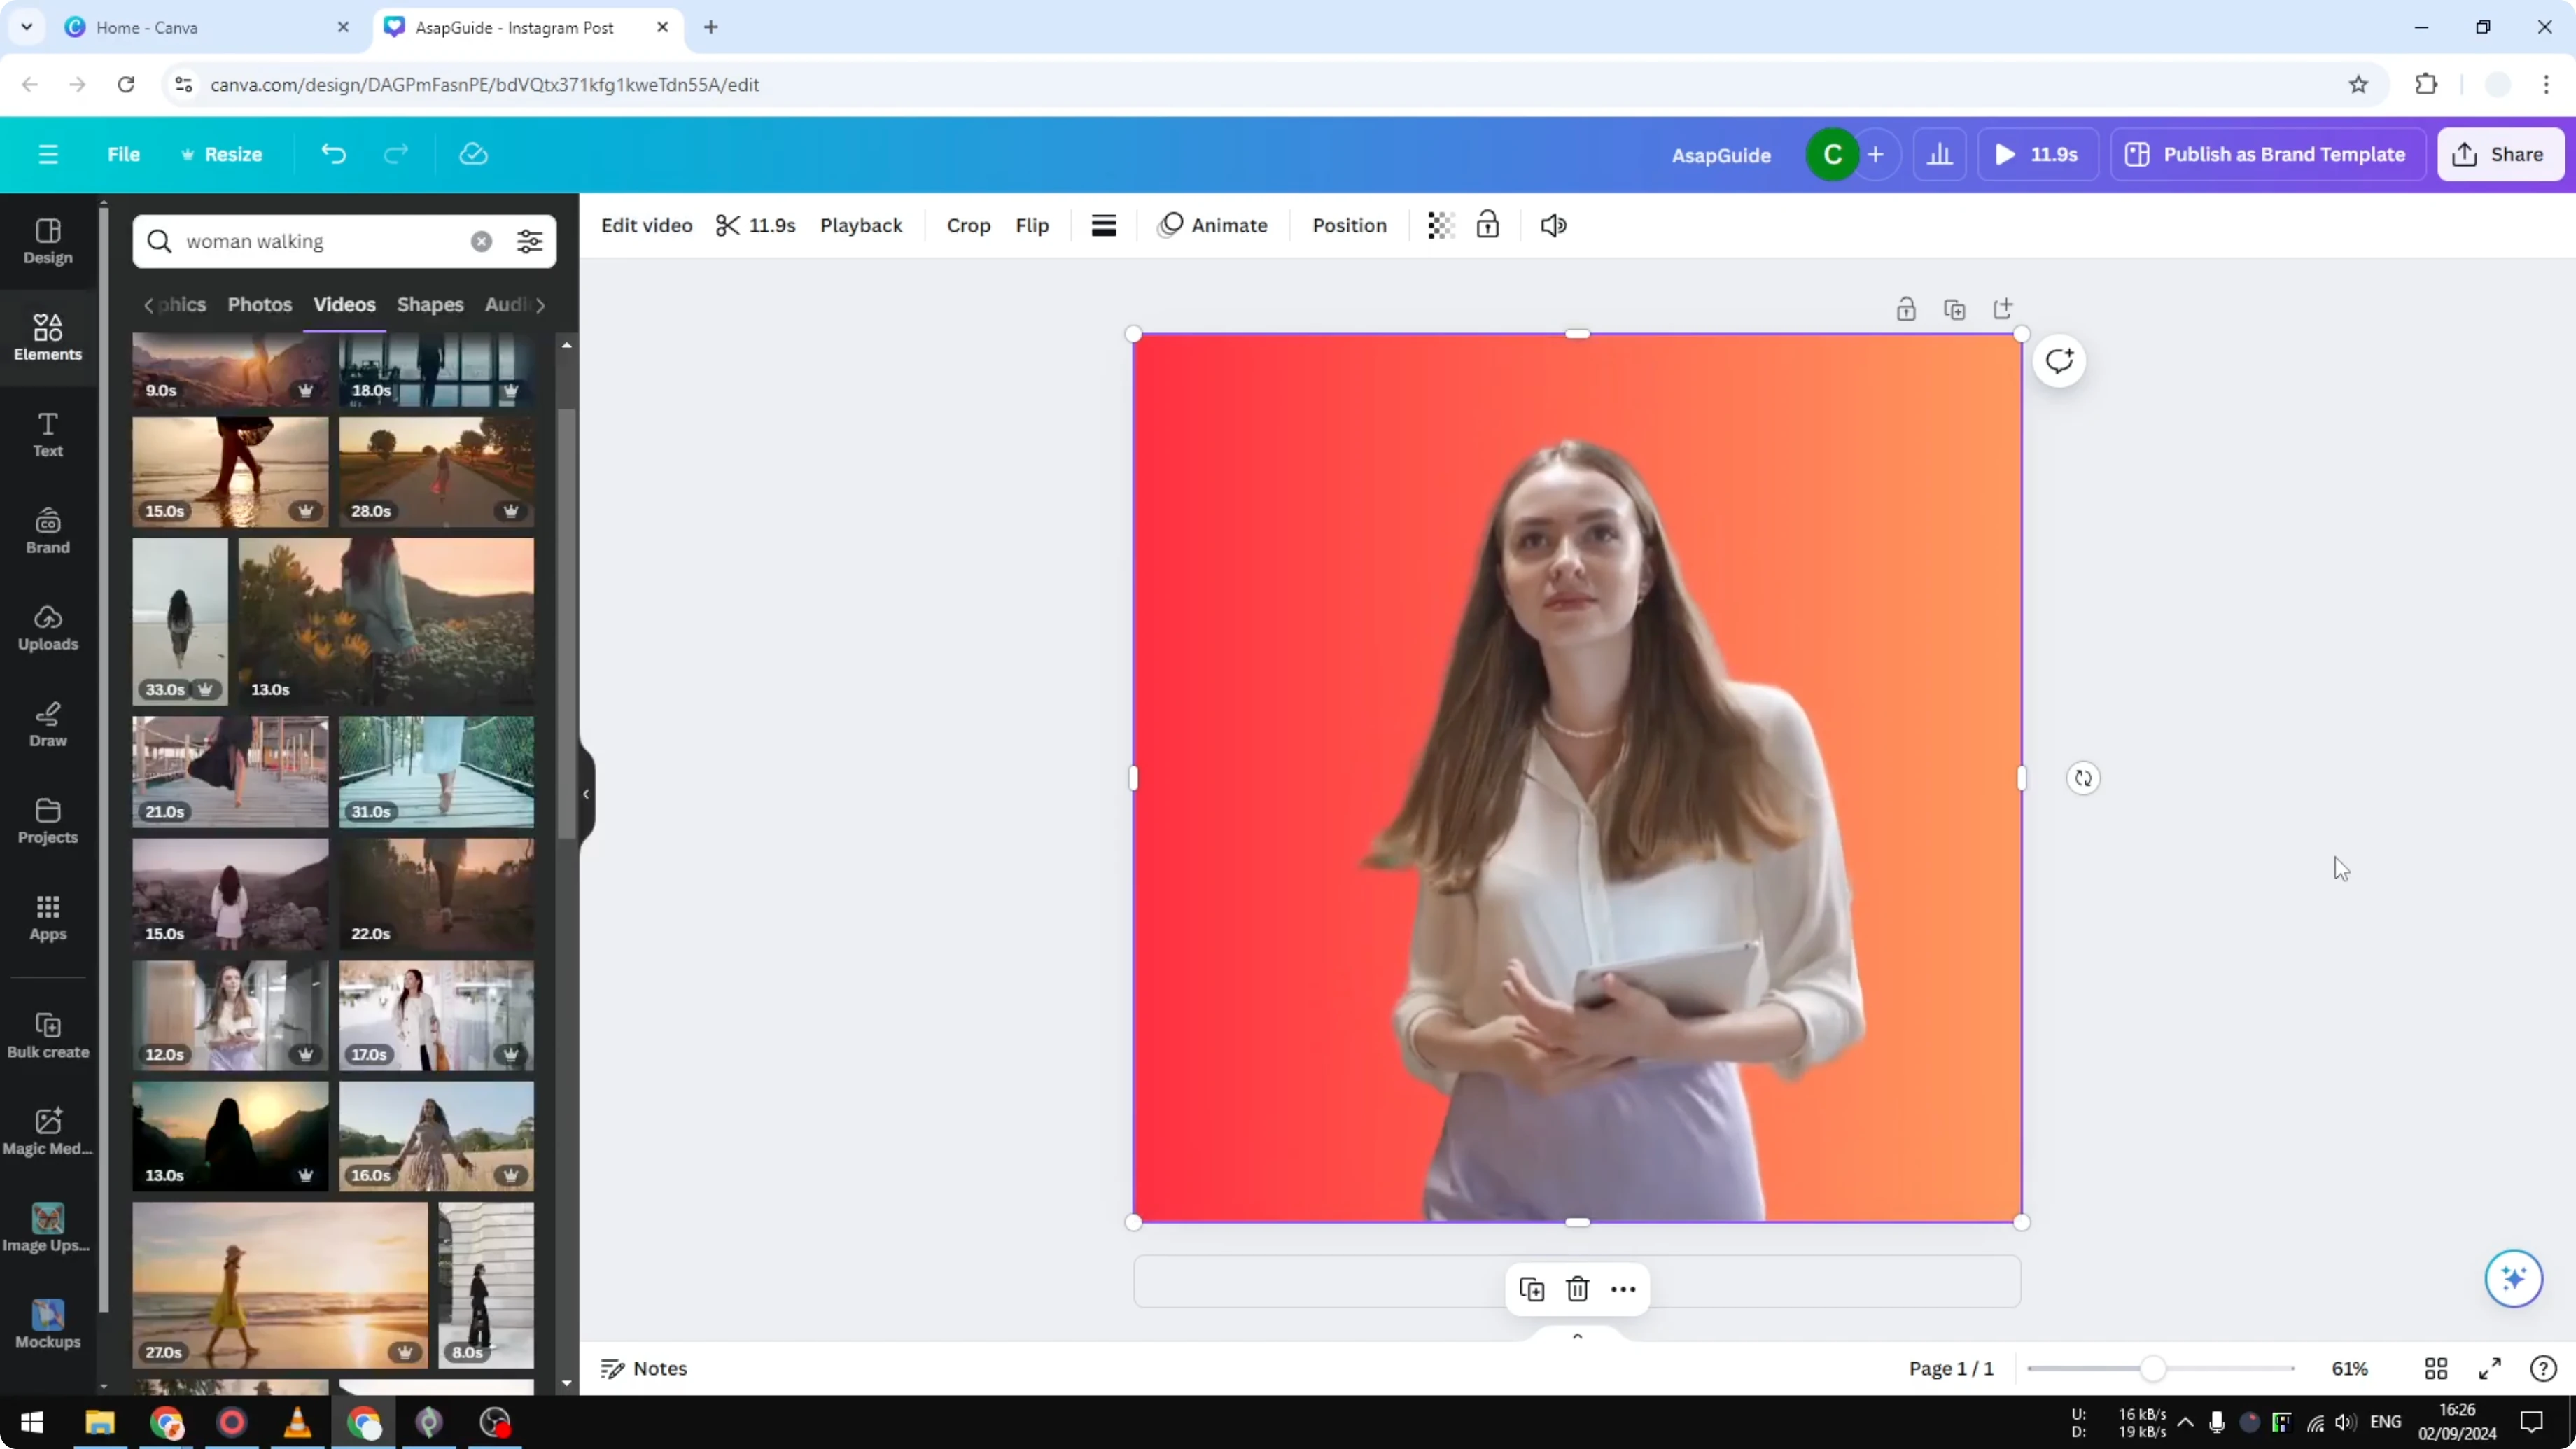Enter fullscreen presentation mode icon

pyautogui.click(x=2490, y=1368)
